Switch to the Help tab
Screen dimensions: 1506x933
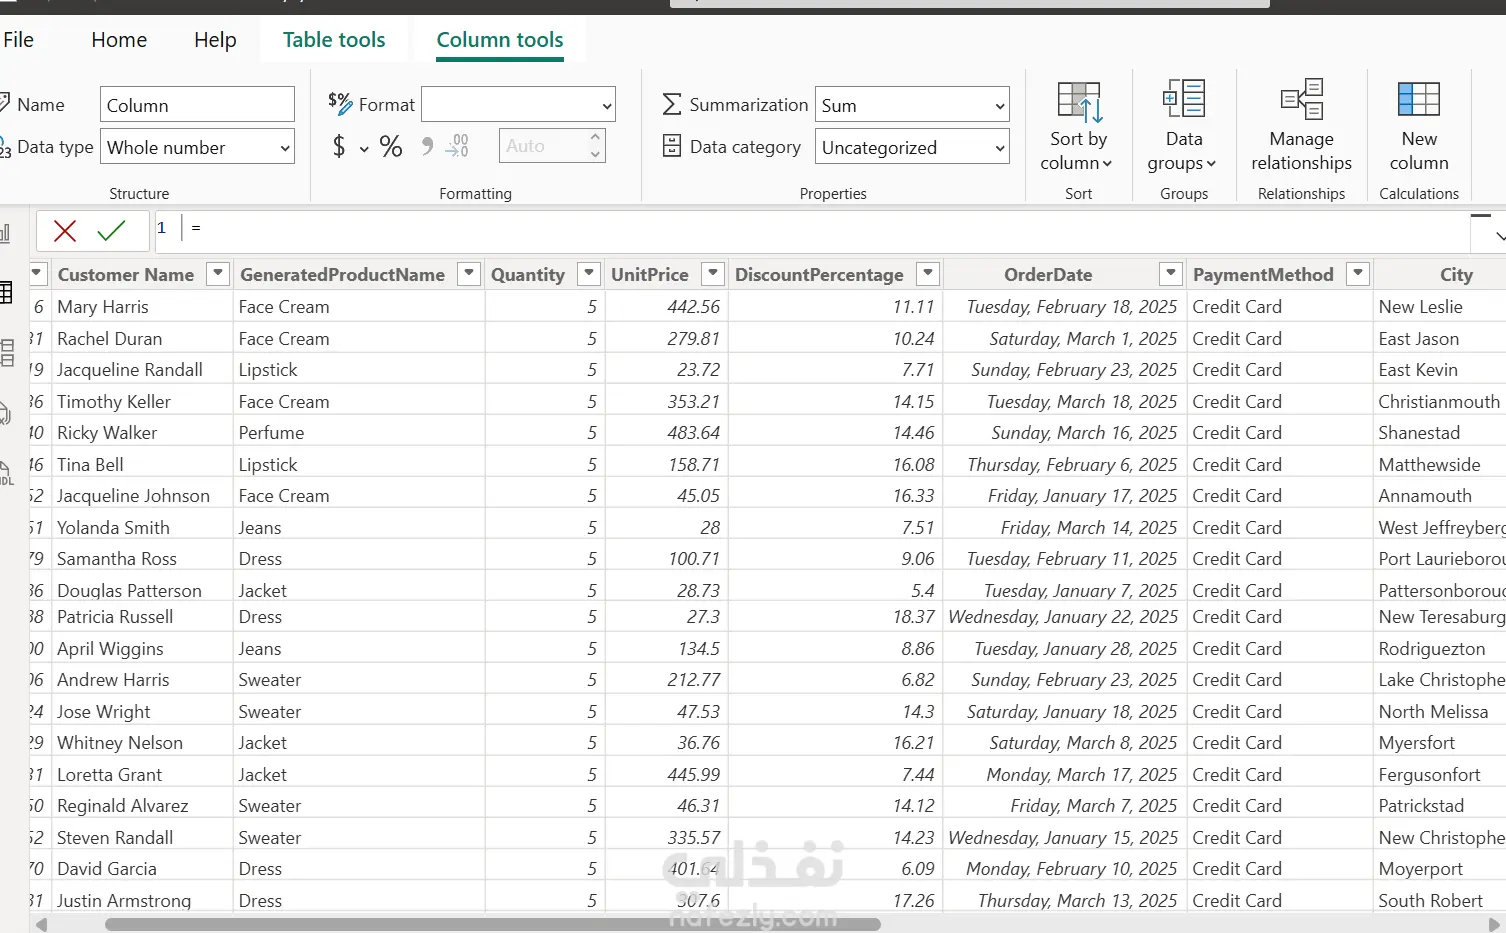(215, 40)
